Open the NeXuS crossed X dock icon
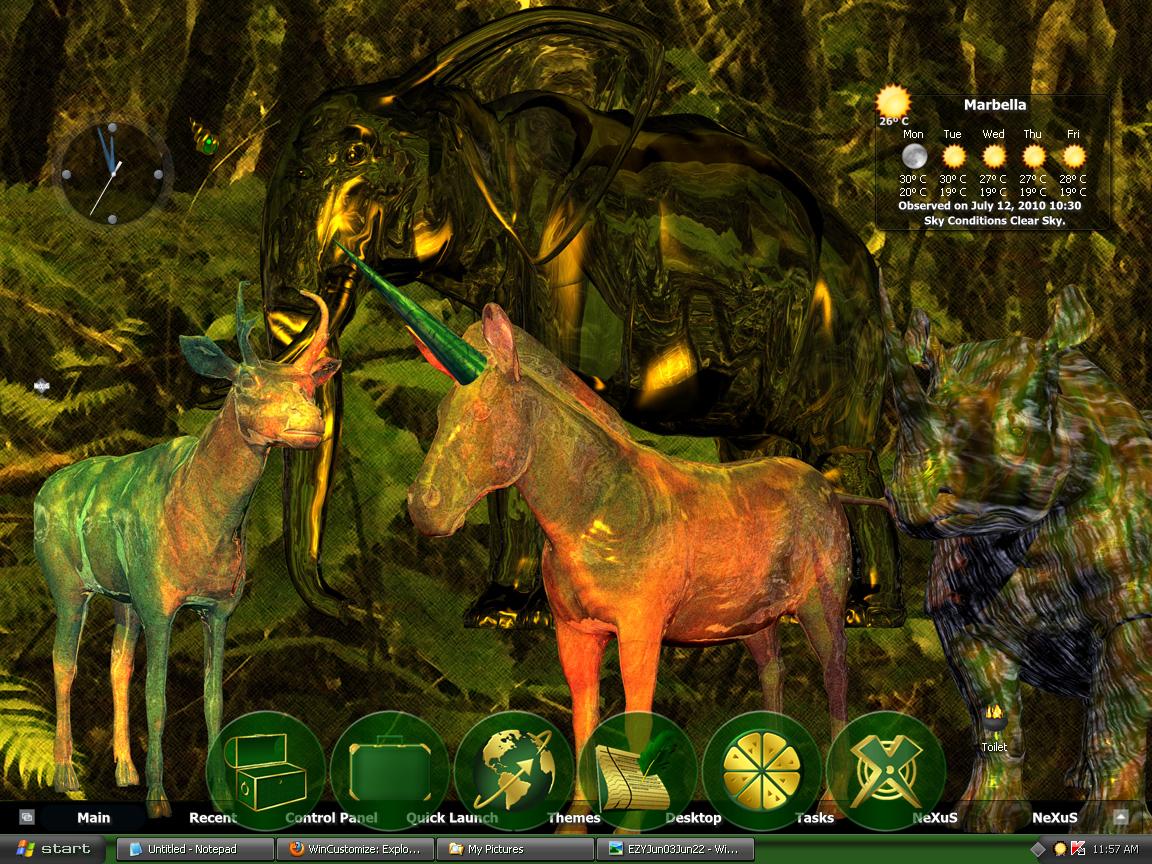 coord(885,771)
